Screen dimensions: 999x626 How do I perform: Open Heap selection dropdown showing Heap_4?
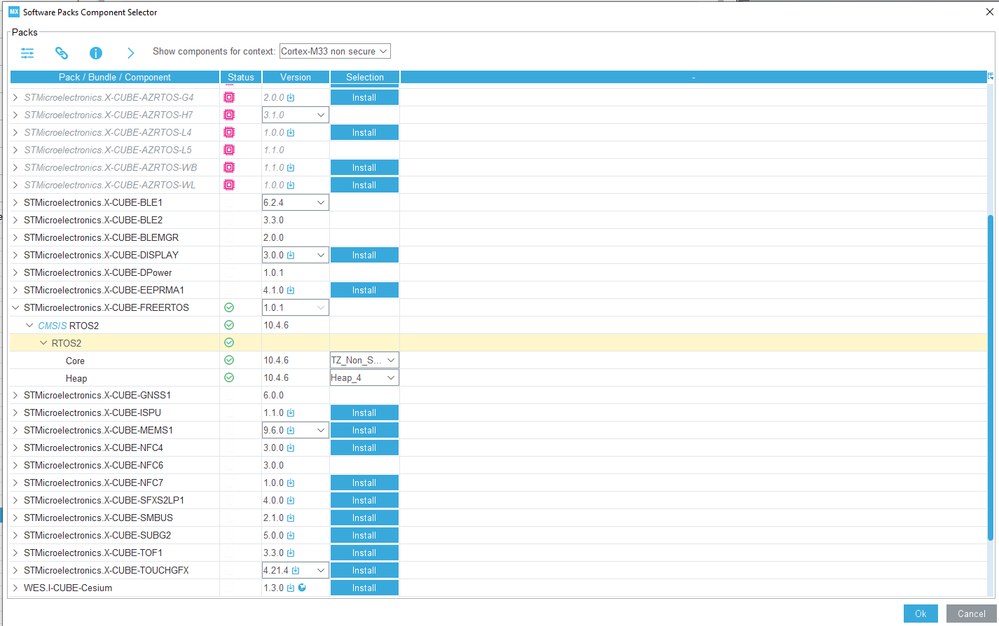point(364,378)
